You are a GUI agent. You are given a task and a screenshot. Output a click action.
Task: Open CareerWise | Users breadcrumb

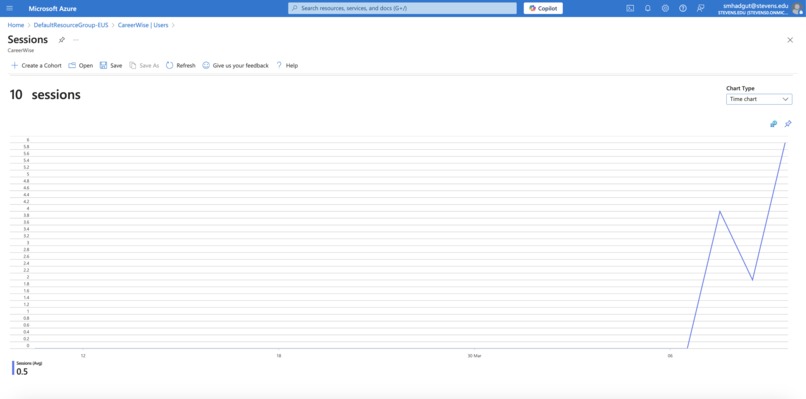[x=143, y=25]
